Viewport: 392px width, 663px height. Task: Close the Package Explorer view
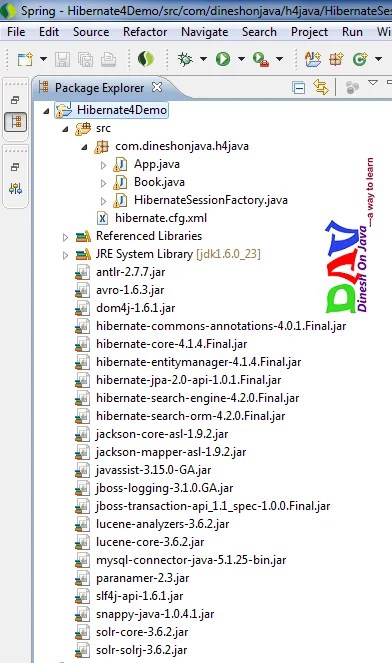click(x=157, y=87)
